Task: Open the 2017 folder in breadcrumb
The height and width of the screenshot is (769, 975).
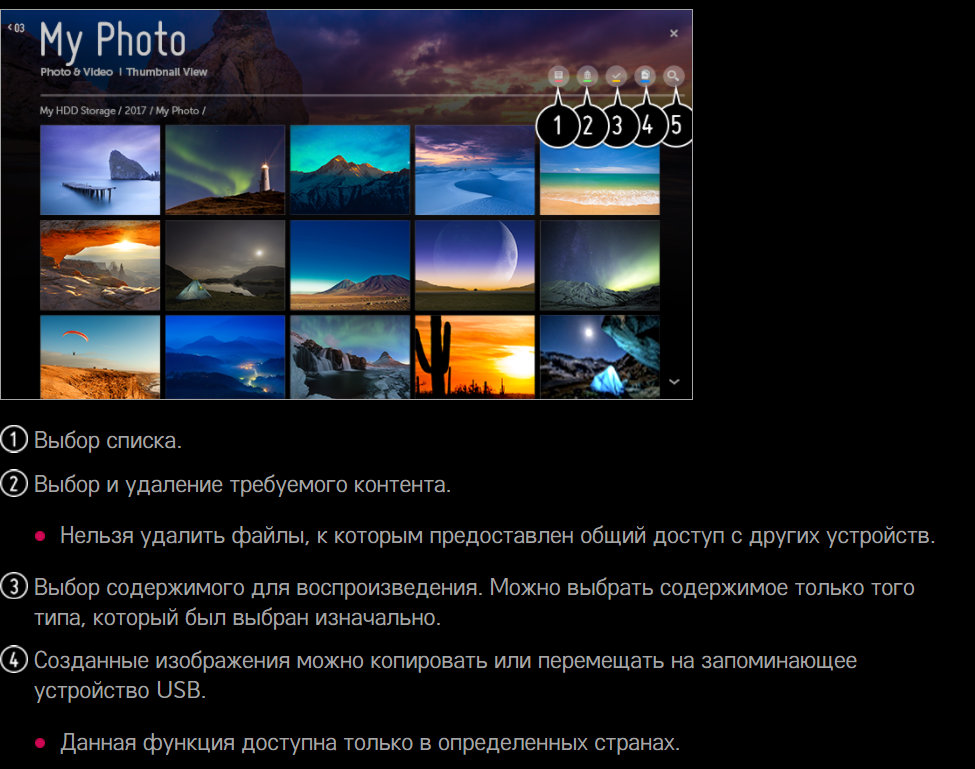Action: coord(134,111)
